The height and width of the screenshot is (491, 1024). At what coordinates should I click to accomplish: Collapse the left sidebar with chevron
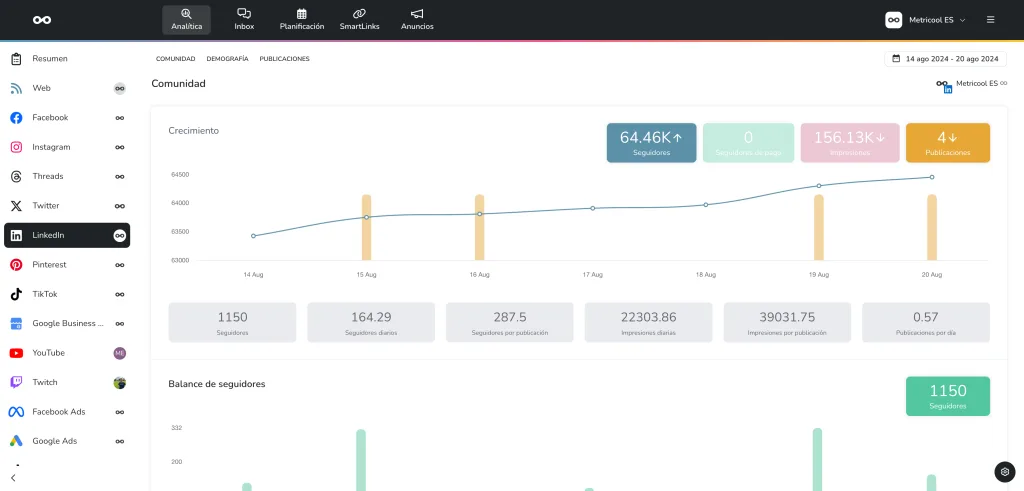point(13,478)
